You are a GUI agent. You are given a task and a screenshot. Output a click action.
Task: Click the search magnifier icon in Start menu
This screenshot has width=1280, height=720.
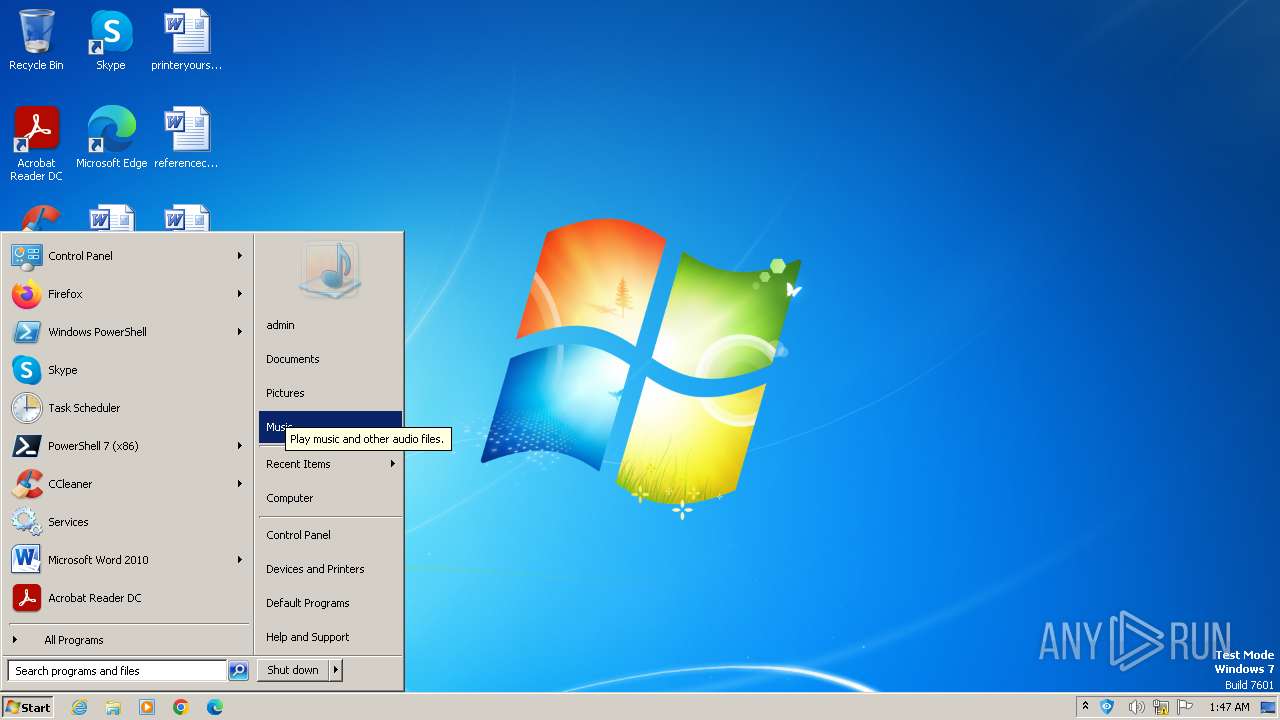coord(238,671)
